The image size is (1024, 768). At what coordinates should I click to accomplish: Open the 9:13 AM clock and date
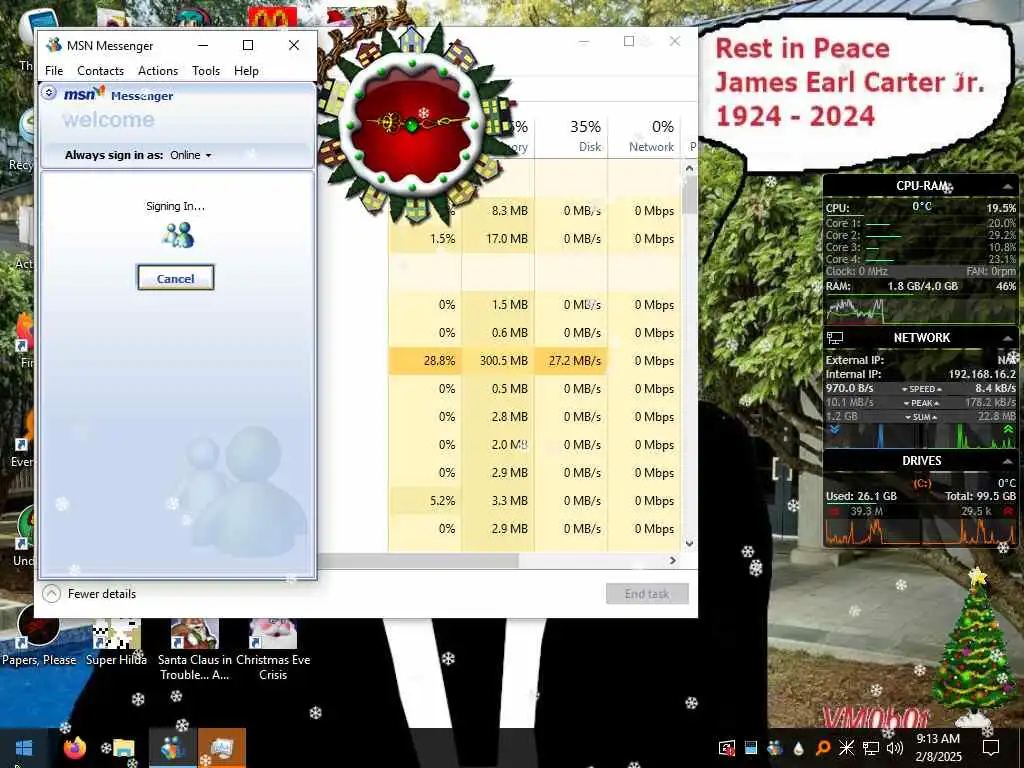938,748
